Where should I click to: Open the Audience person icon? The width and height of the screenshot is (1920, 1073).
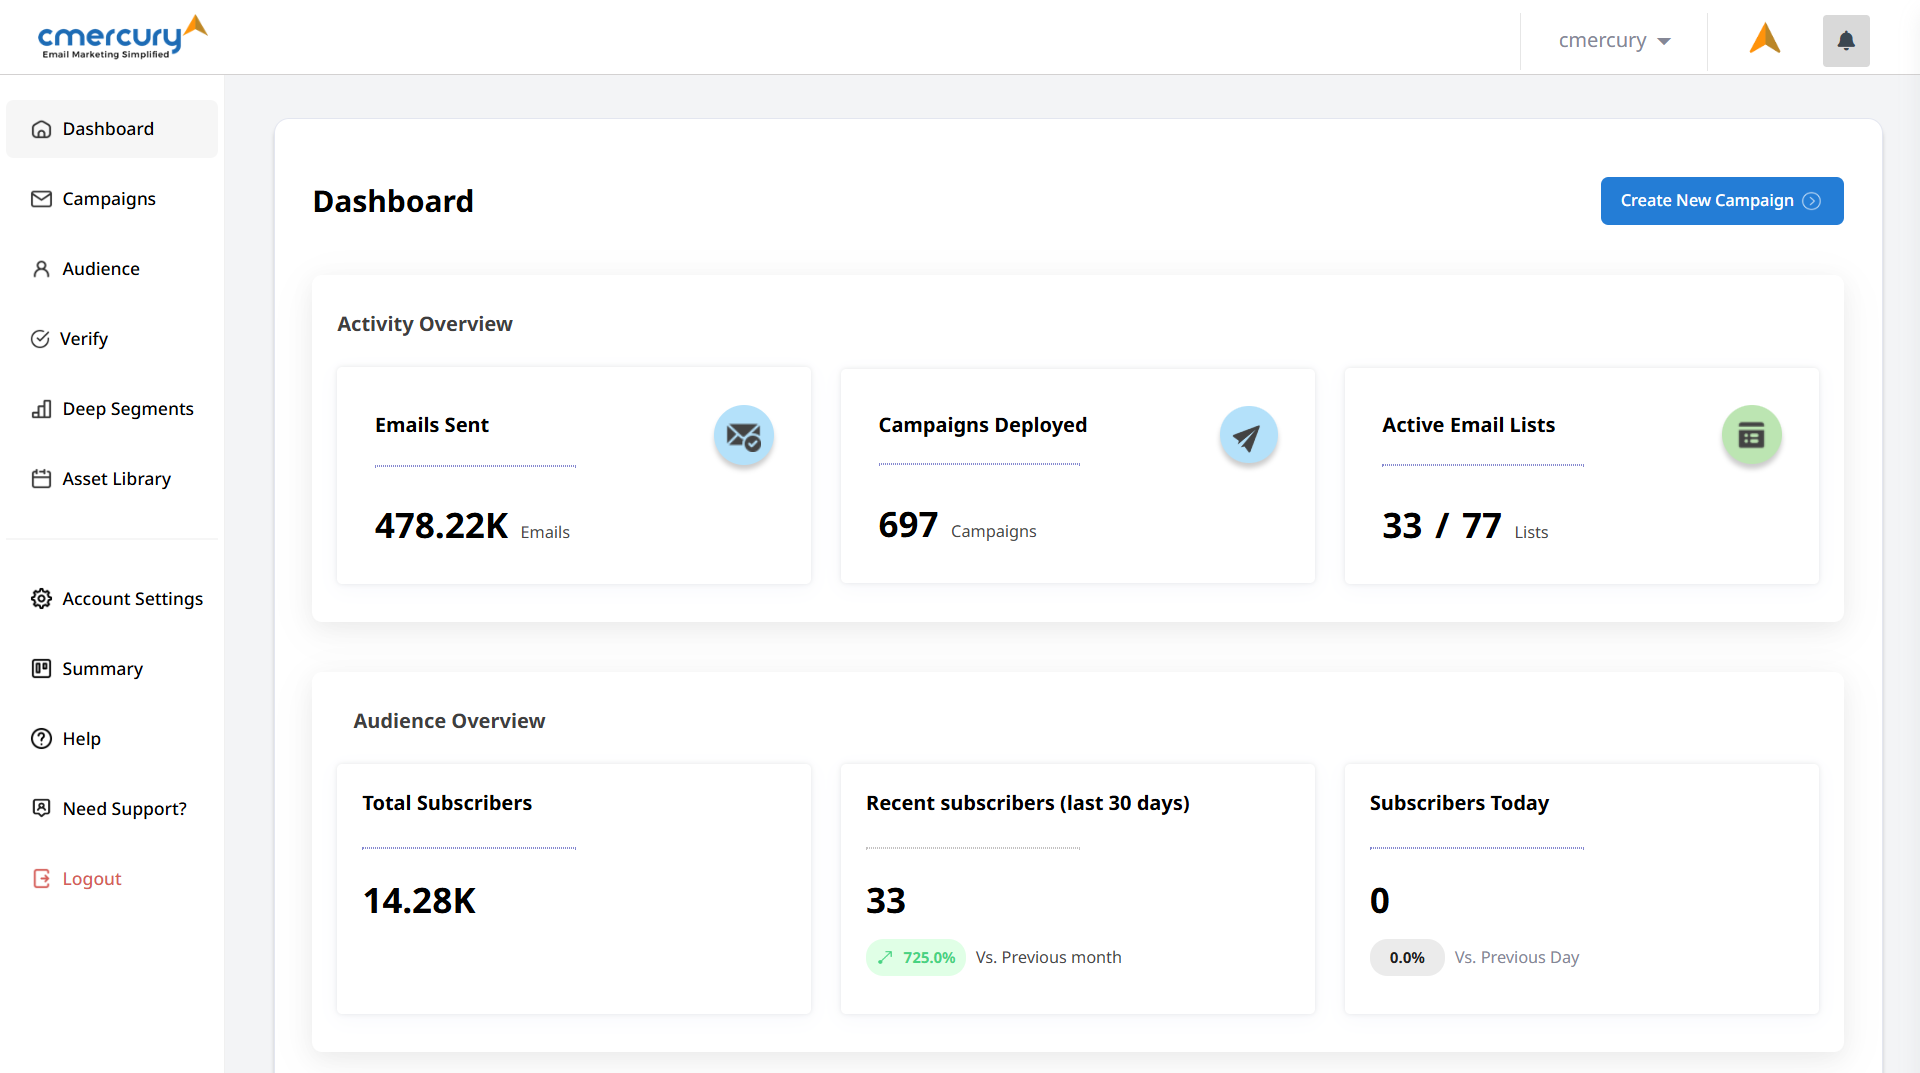pos(41,268)
